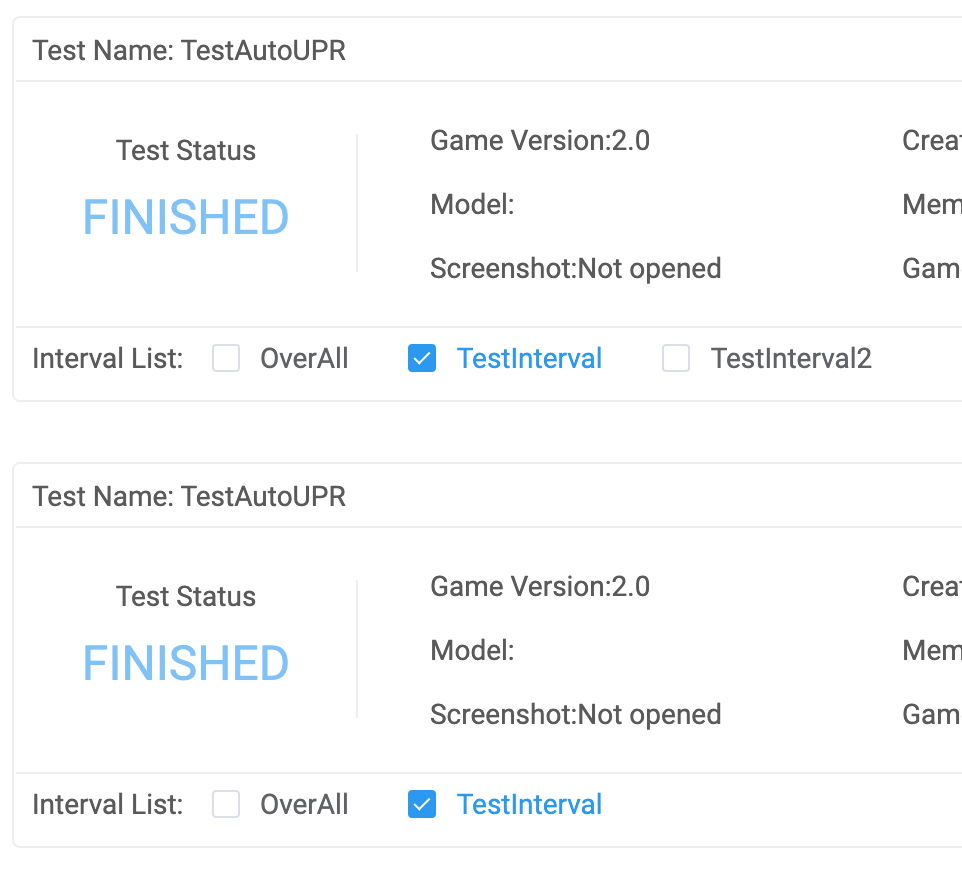Enable OverAll checkbox in first test card
The image size is (962, 876).
(226, 359)
